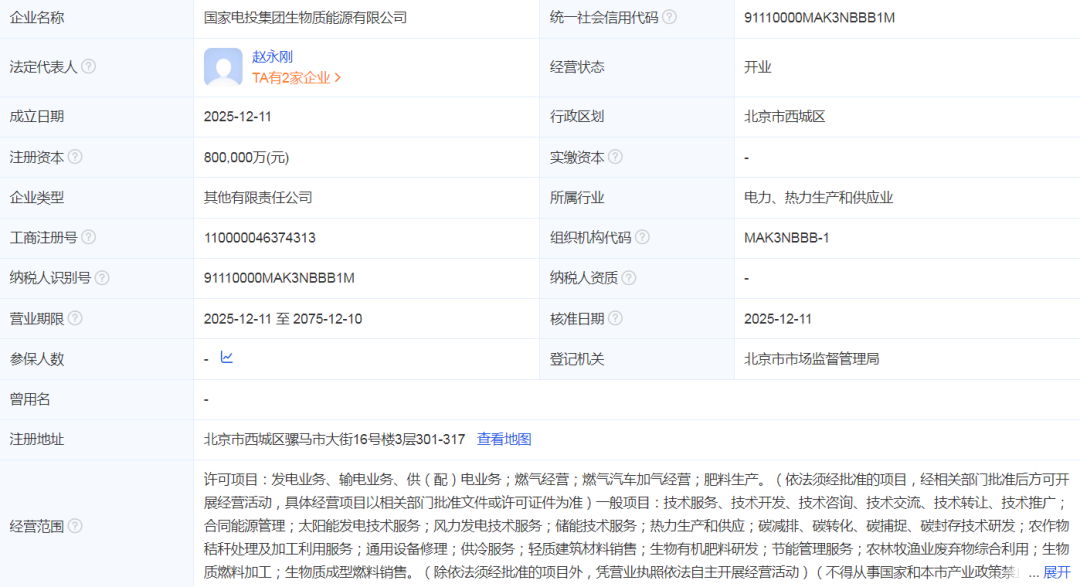The width and height of the screenshot is (1080, 587).
Task: Open the trend chart icon for 参保人数
Action: tap(227, 358)
